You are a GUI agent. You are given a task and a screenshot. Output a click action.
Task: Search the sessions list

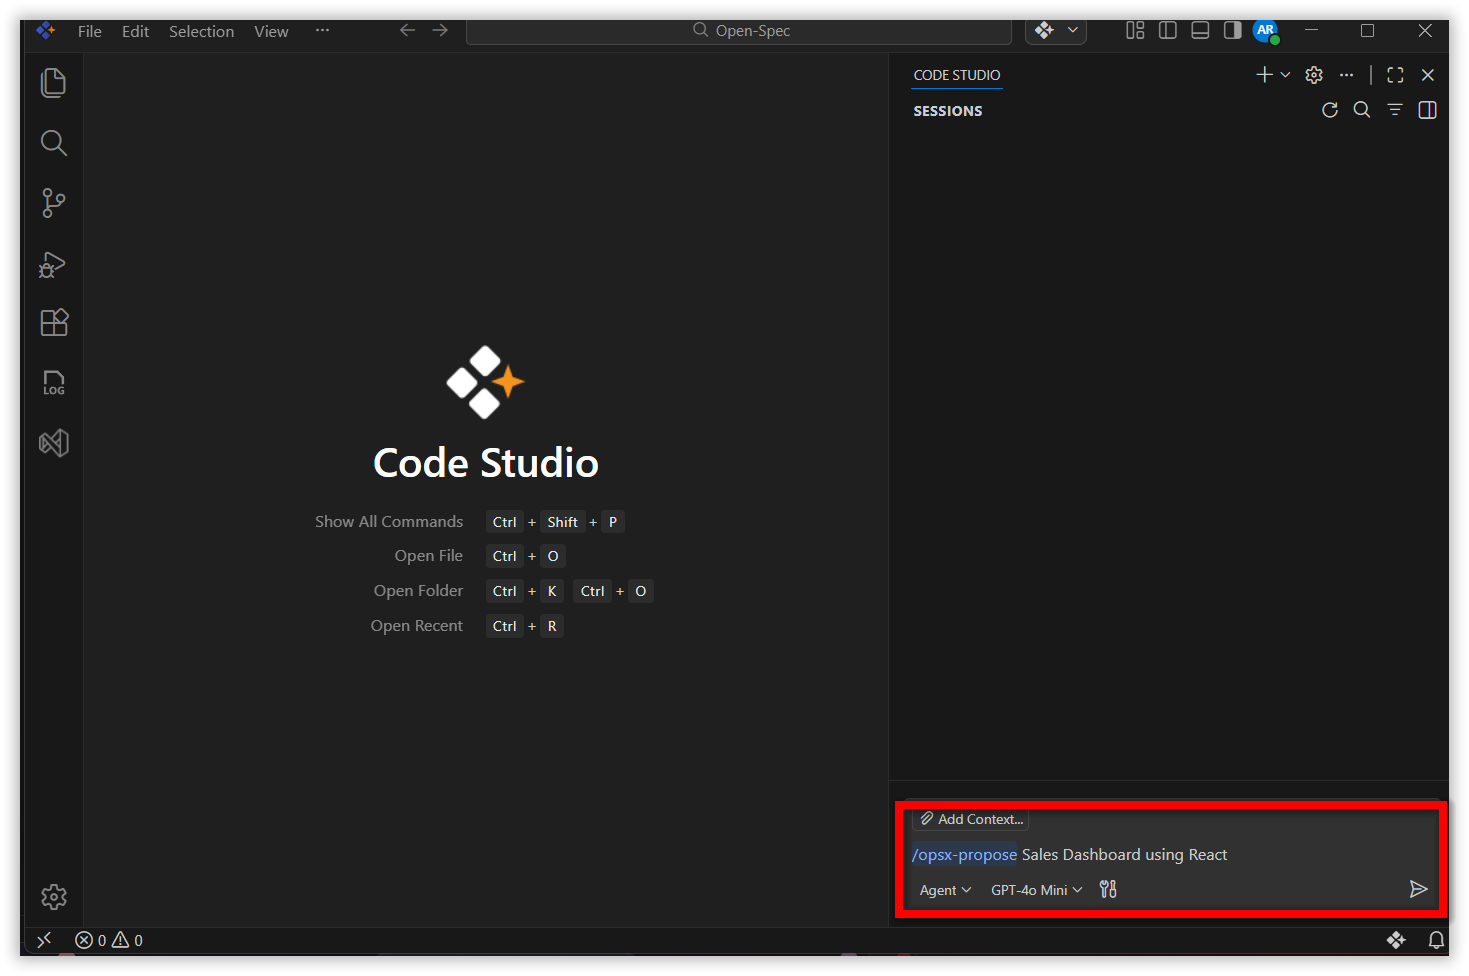tap(1362, 110)
